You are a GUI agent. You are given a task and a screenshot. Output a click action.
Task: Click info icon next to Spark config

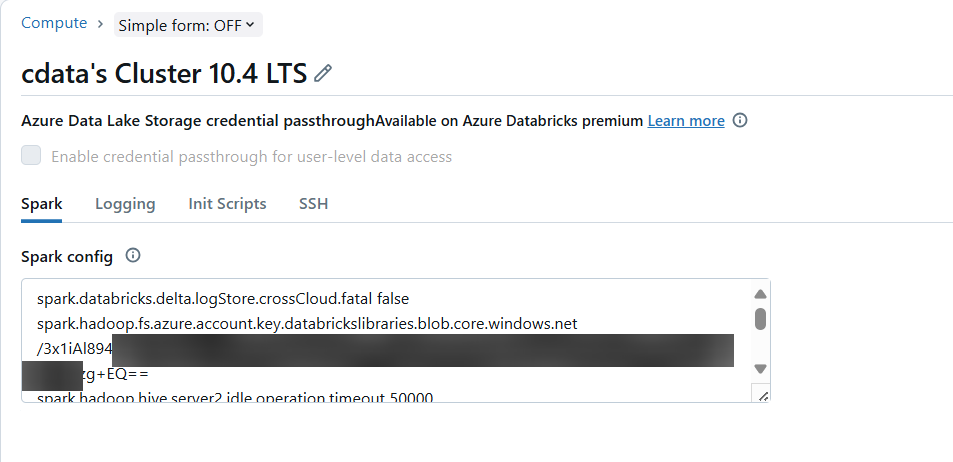[133, 256]
